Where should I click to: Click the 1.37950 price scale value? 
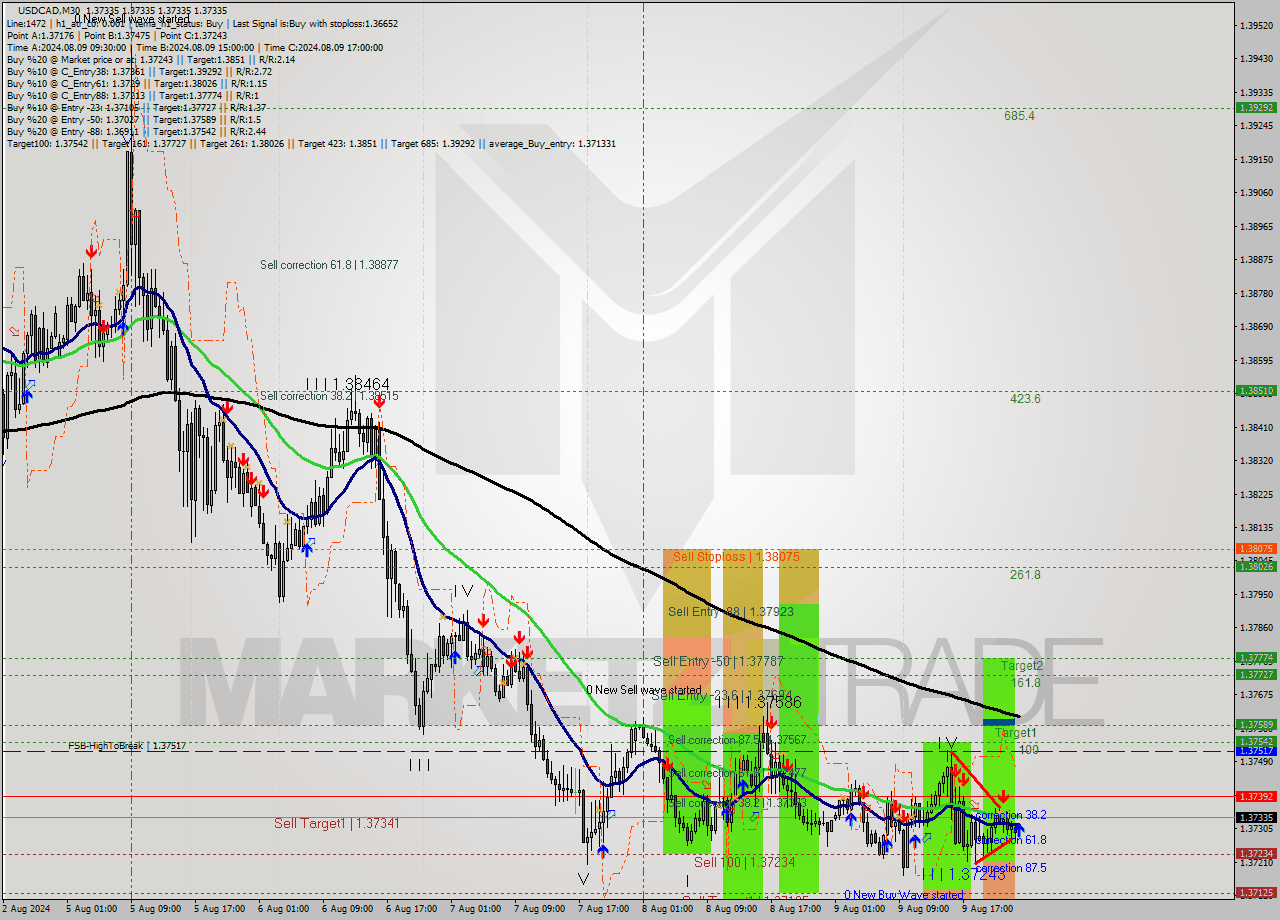click(x=1257, y=594)
